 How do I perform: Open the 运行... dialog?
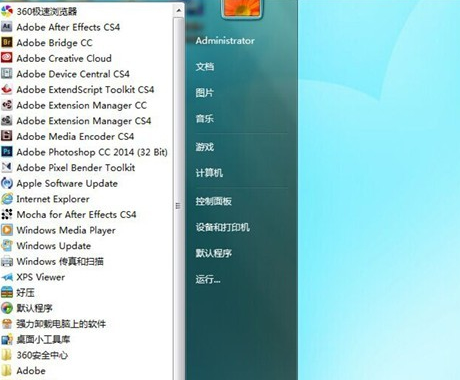pyautogui.click(x=208, y=279)
